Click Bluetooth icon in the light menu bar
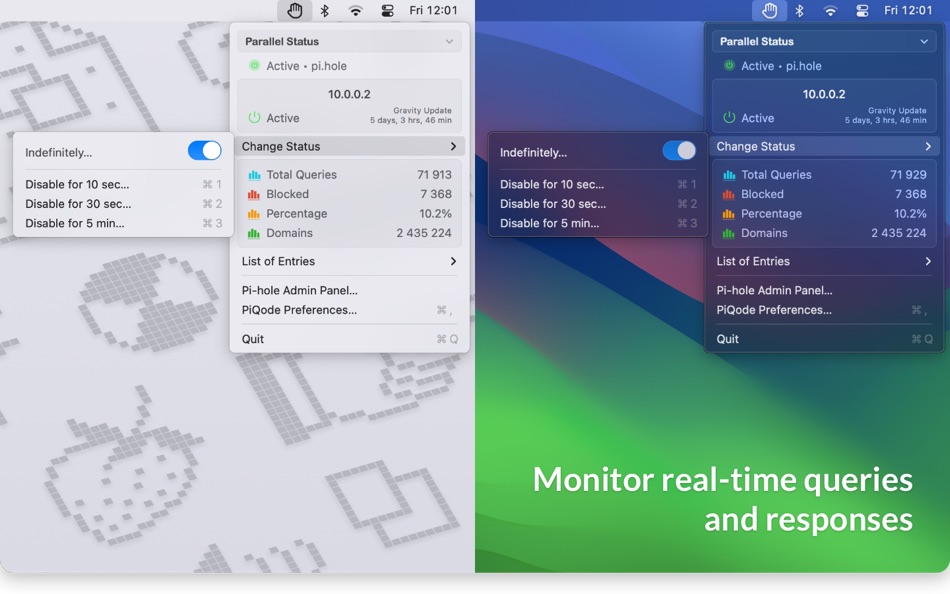The image size is (950, 594). click(x=325, y=10)
